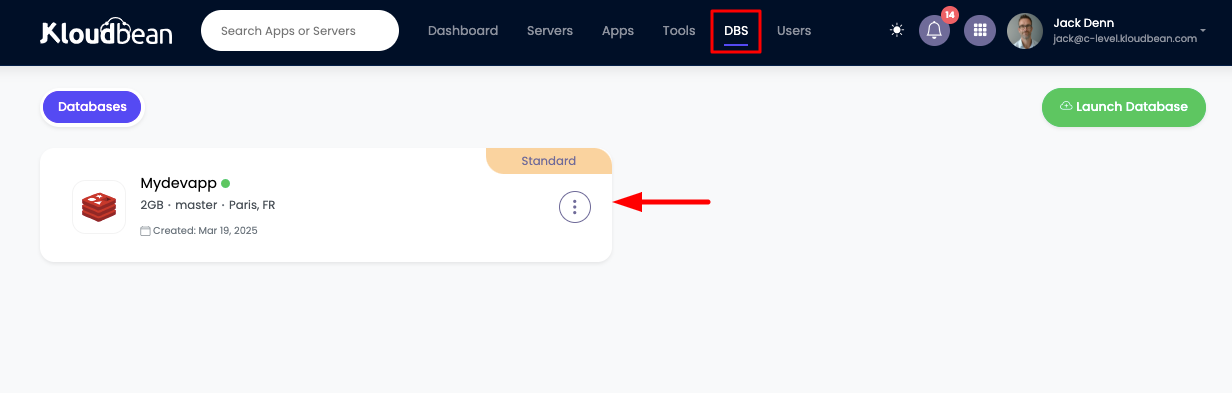The image size is (1232, 393).
Task: Go to the Servers page
Action: [x=550, y=31]
